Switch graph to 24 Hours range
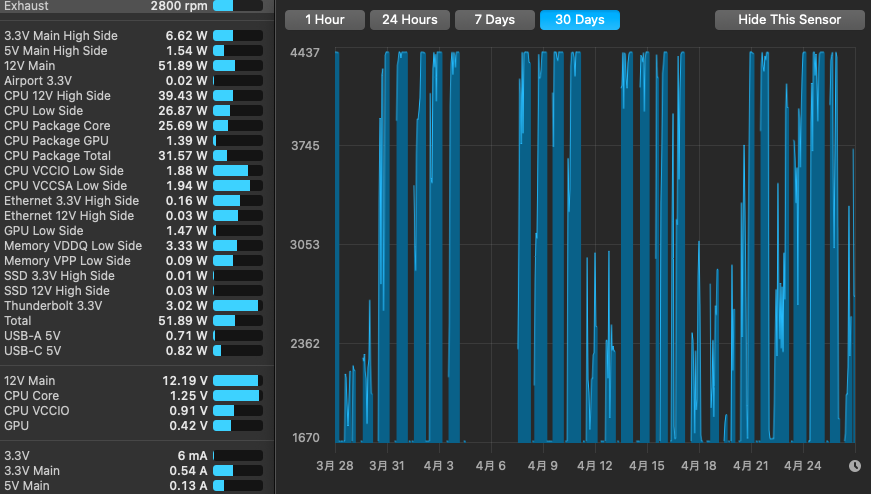The image size is (871, 494). coord(410,20)
